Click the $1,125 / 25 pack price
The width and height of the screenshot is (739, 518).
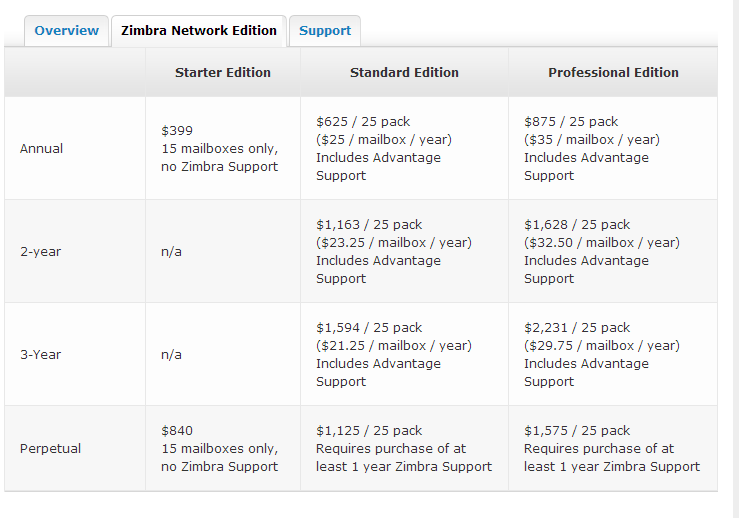point(369,431)
